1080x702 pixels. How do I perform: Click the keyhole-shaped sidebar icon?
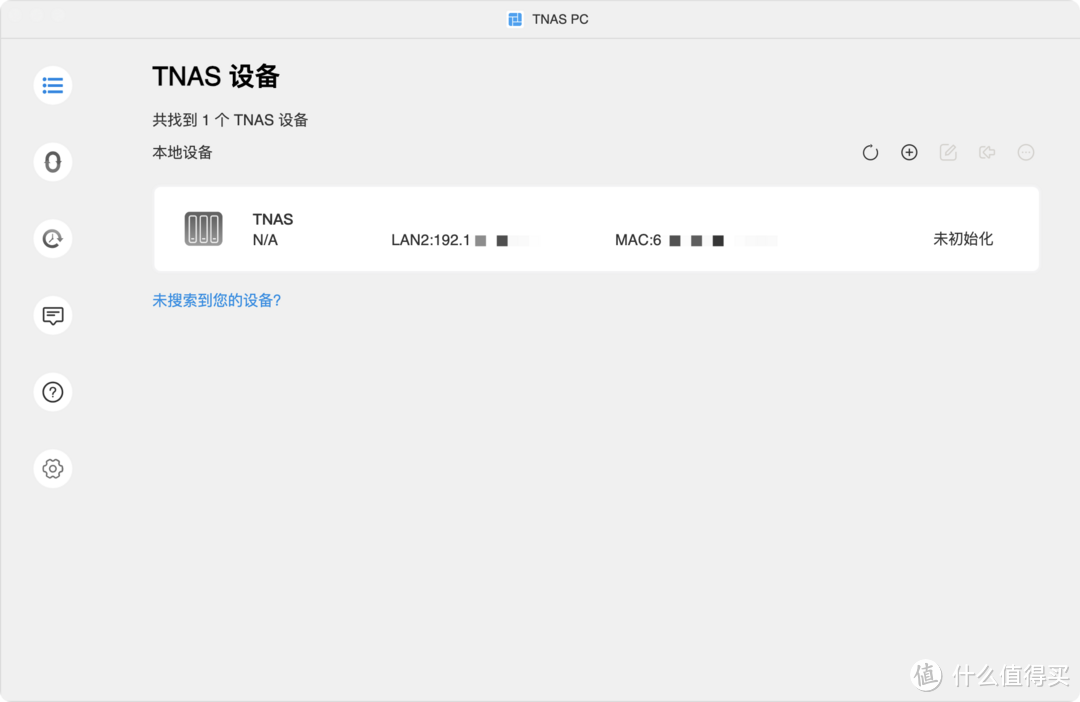pos(52,162)
